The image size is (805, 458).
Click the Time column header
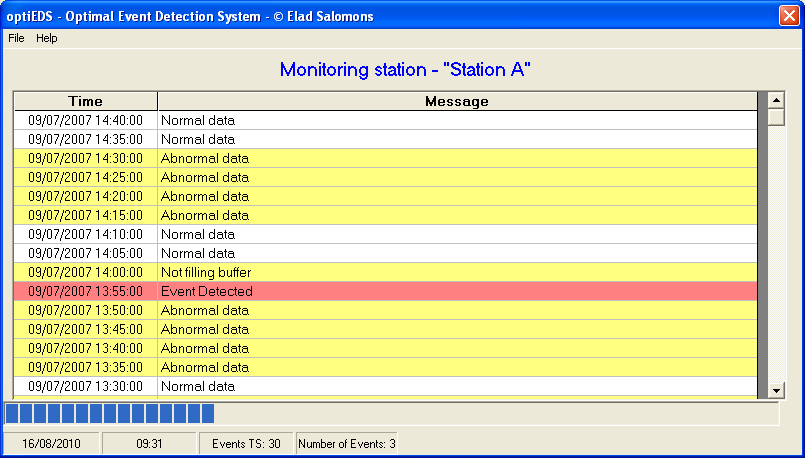(86, 101)
